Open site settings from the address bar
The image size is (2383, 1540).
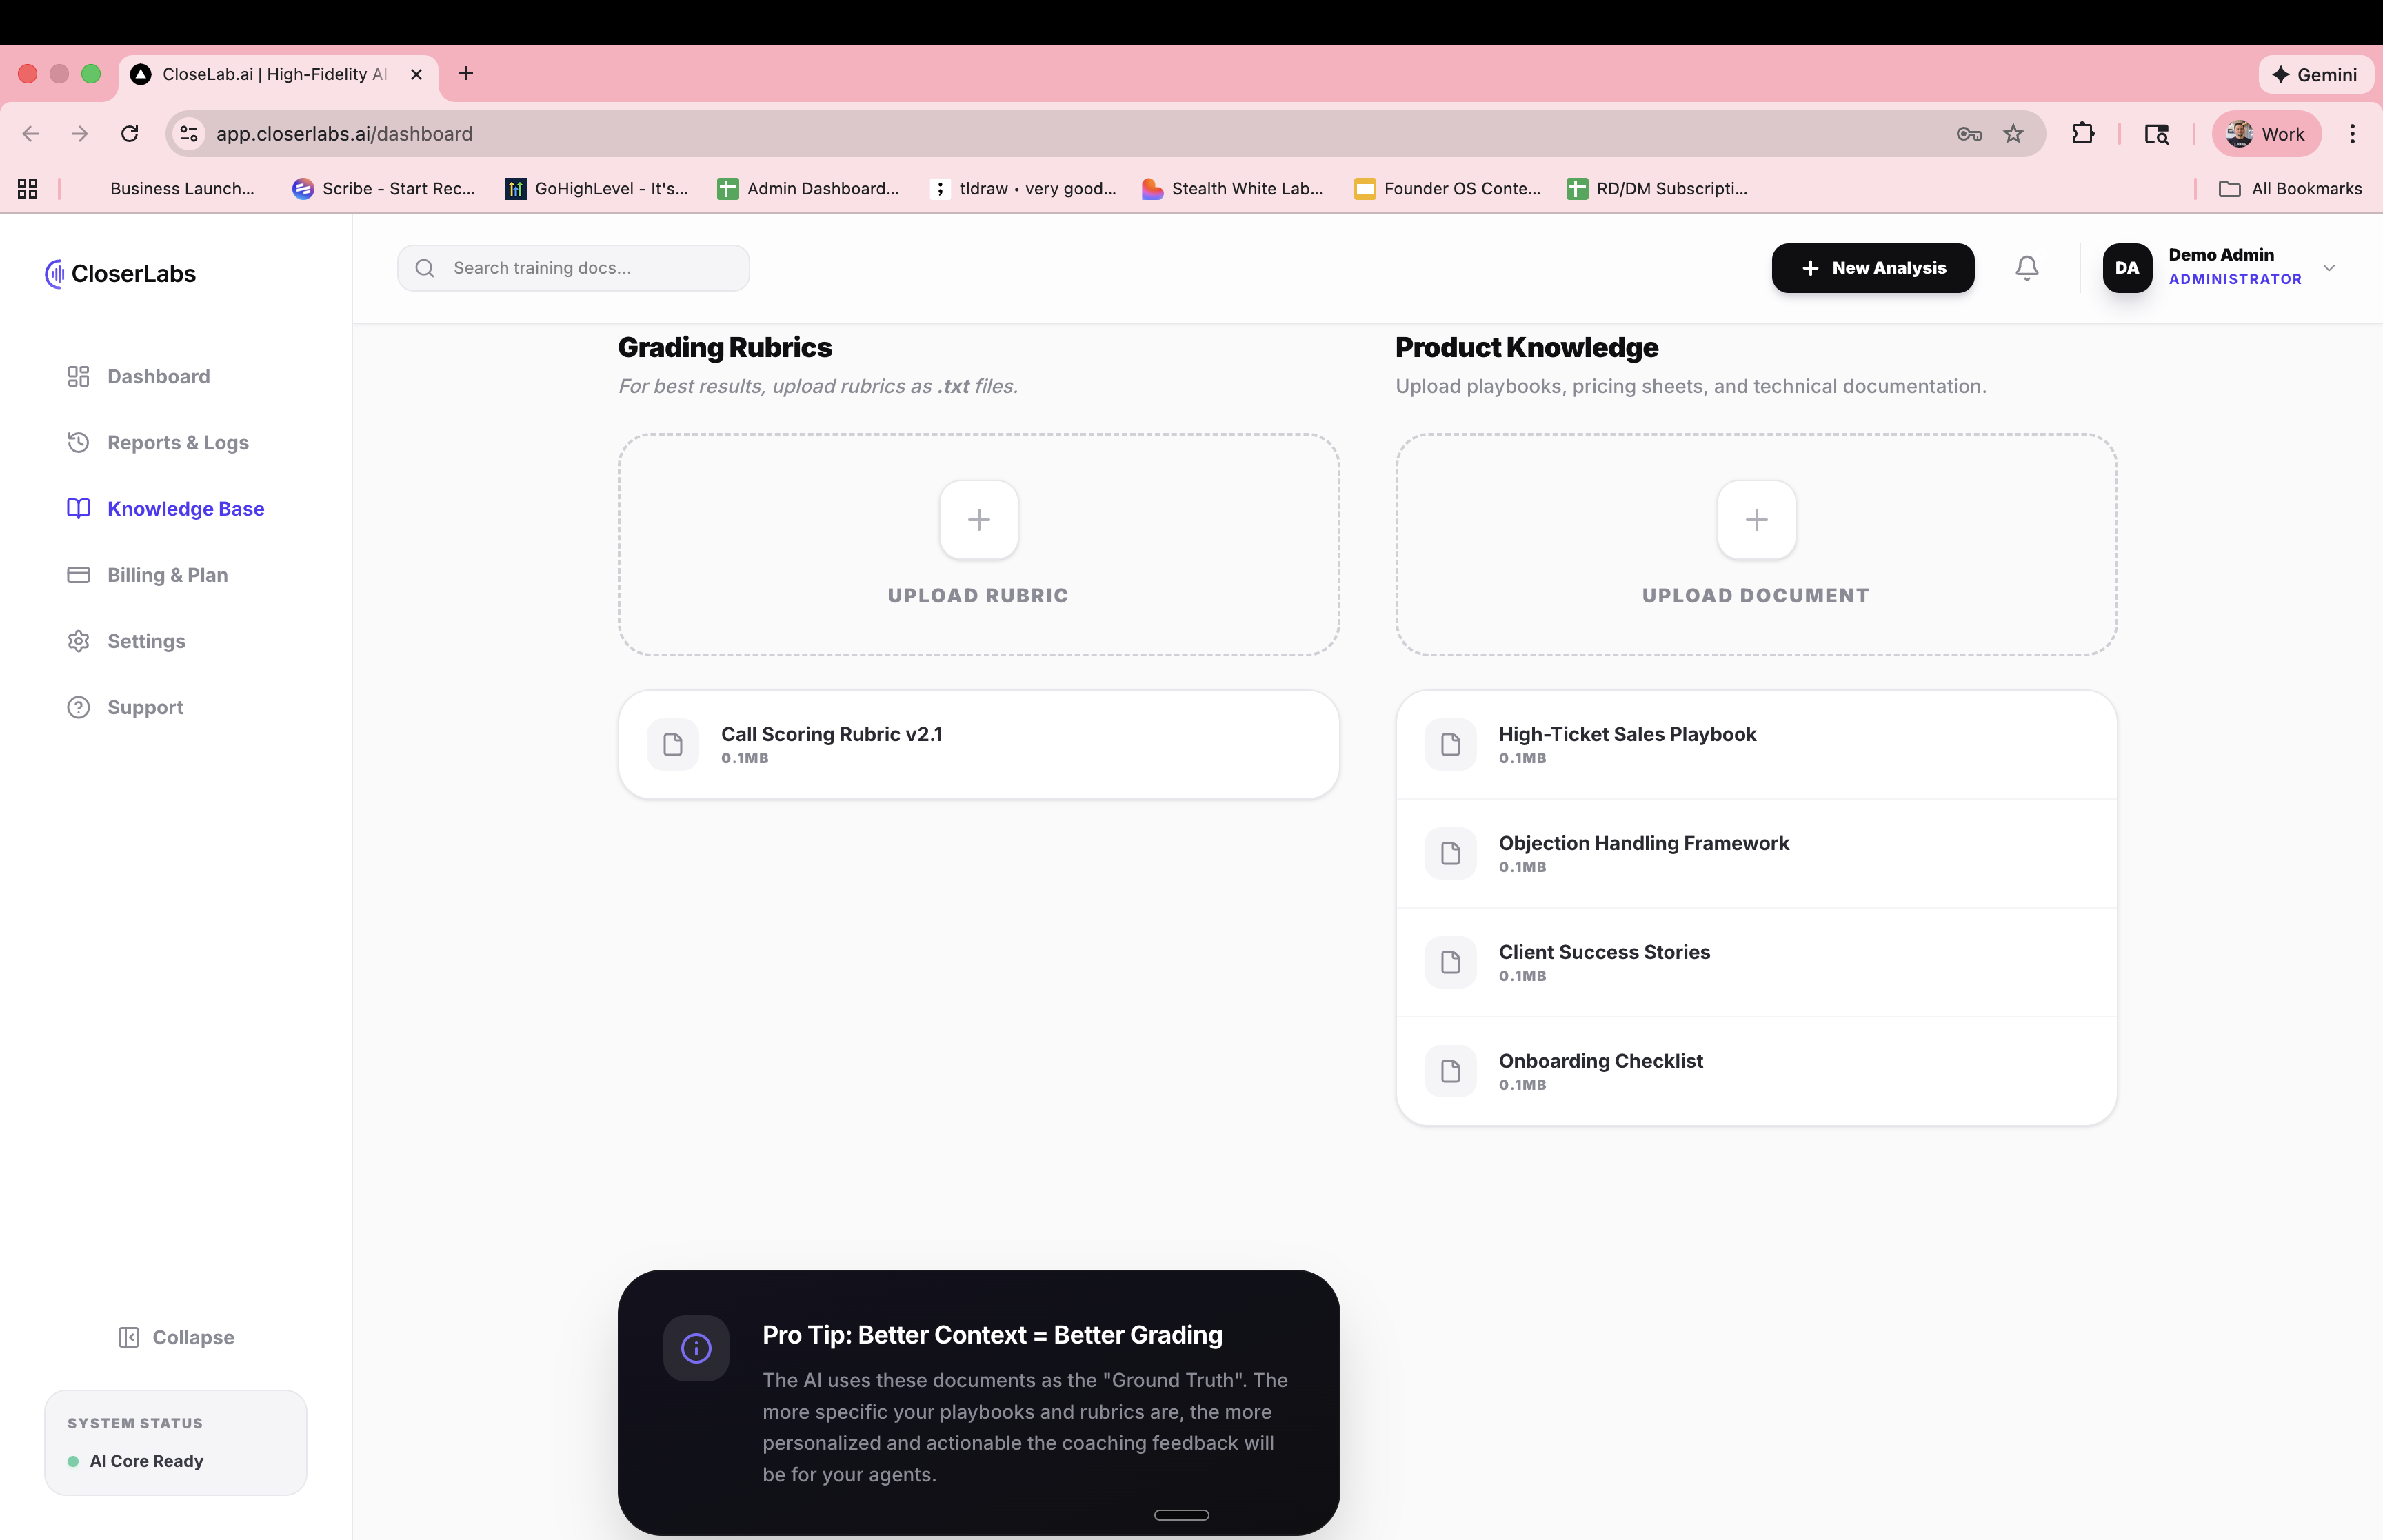(188, 133)
